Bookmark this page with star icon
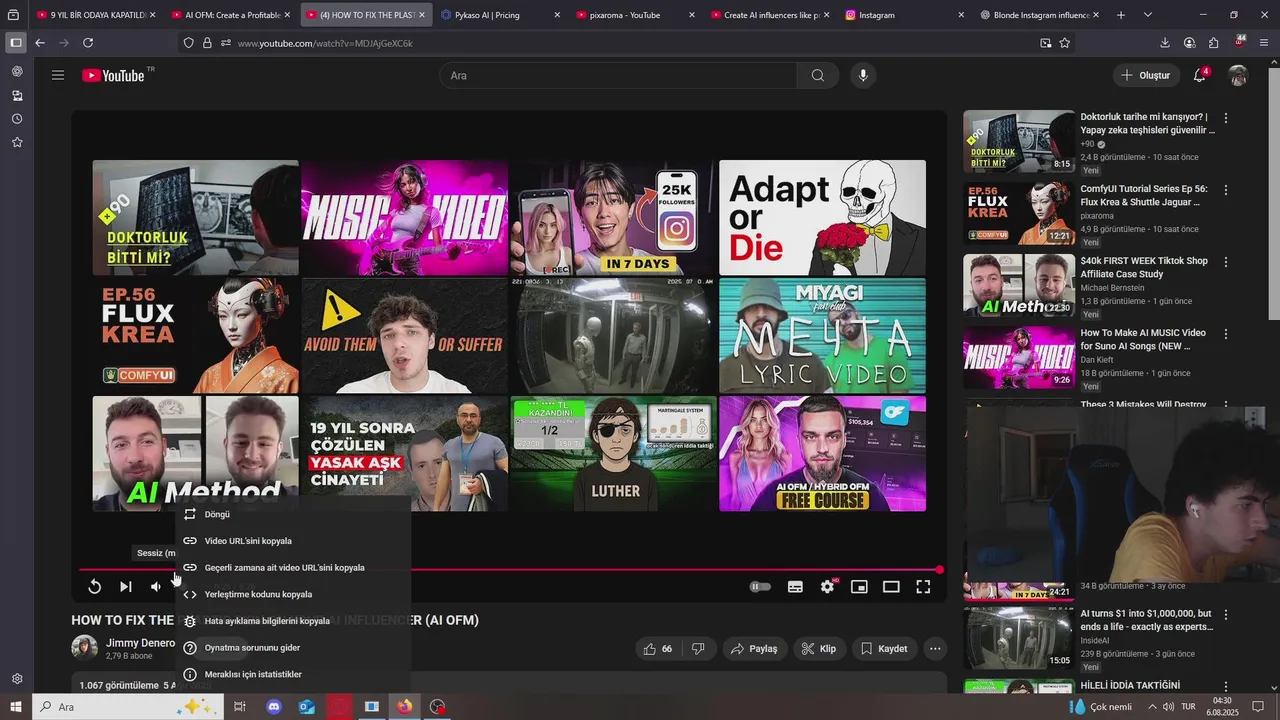Viewport: 1280px width, 720px height. 1065,43
